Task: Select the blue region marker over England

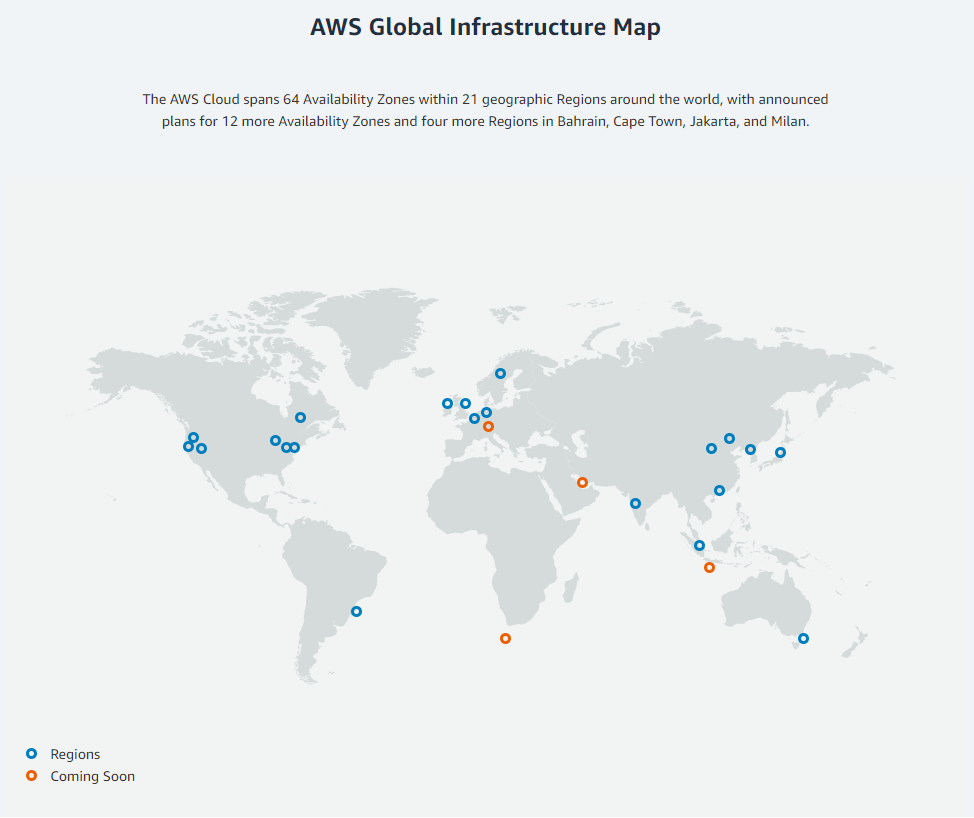Action: tap(465, 403)
